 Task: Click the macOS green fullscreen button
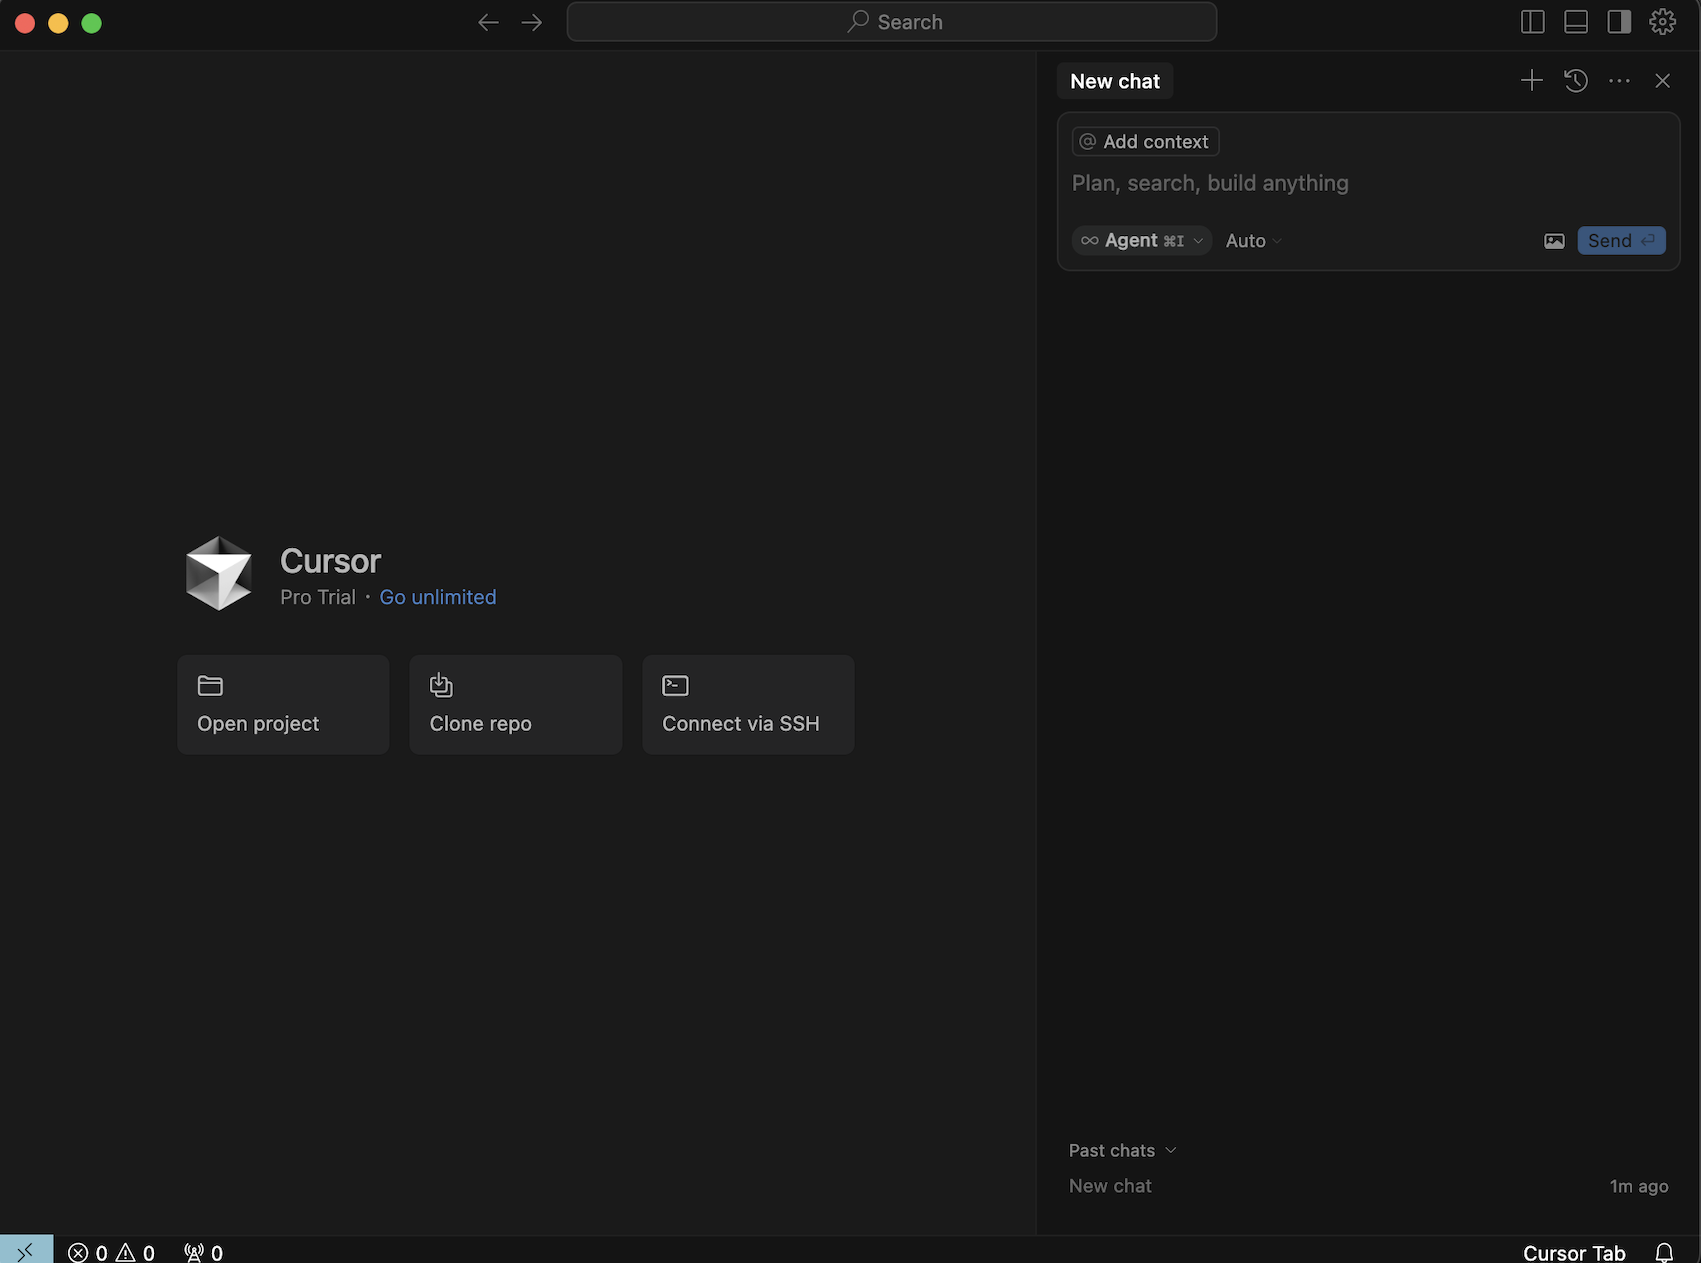[91, 23]
